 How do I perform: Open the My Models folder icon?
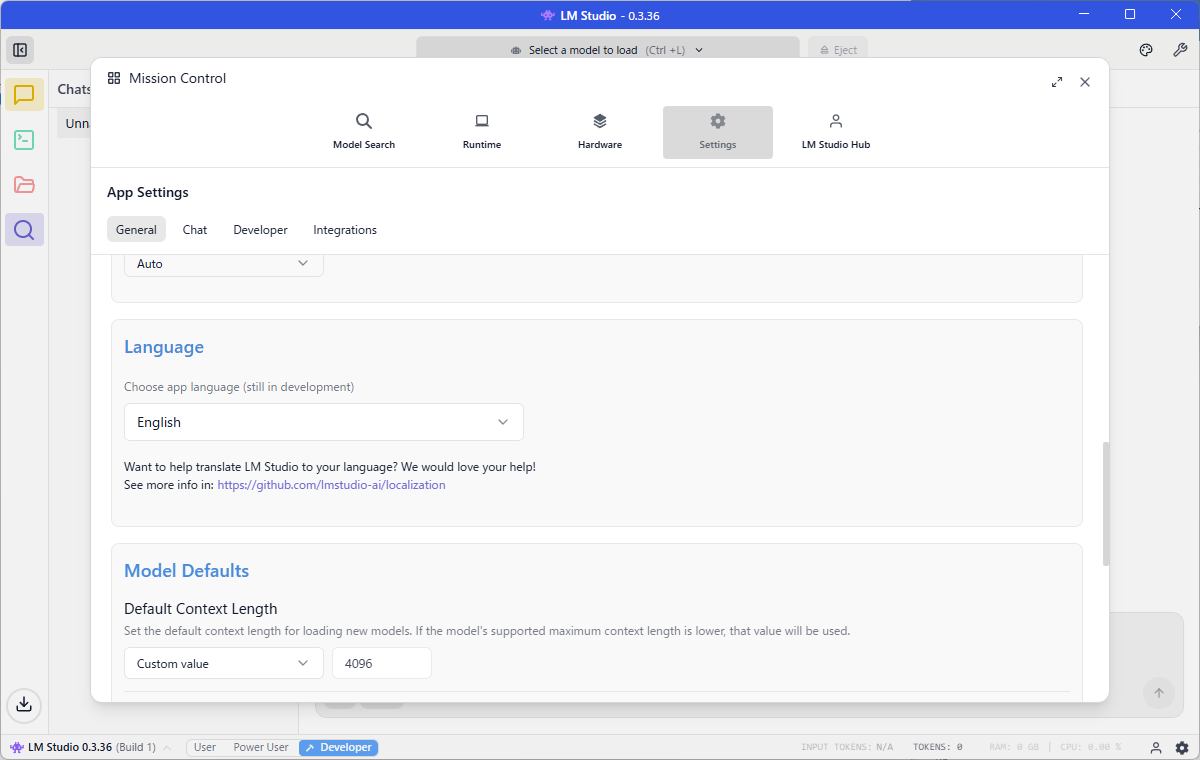pyautogui.click(x=24, y=185)
